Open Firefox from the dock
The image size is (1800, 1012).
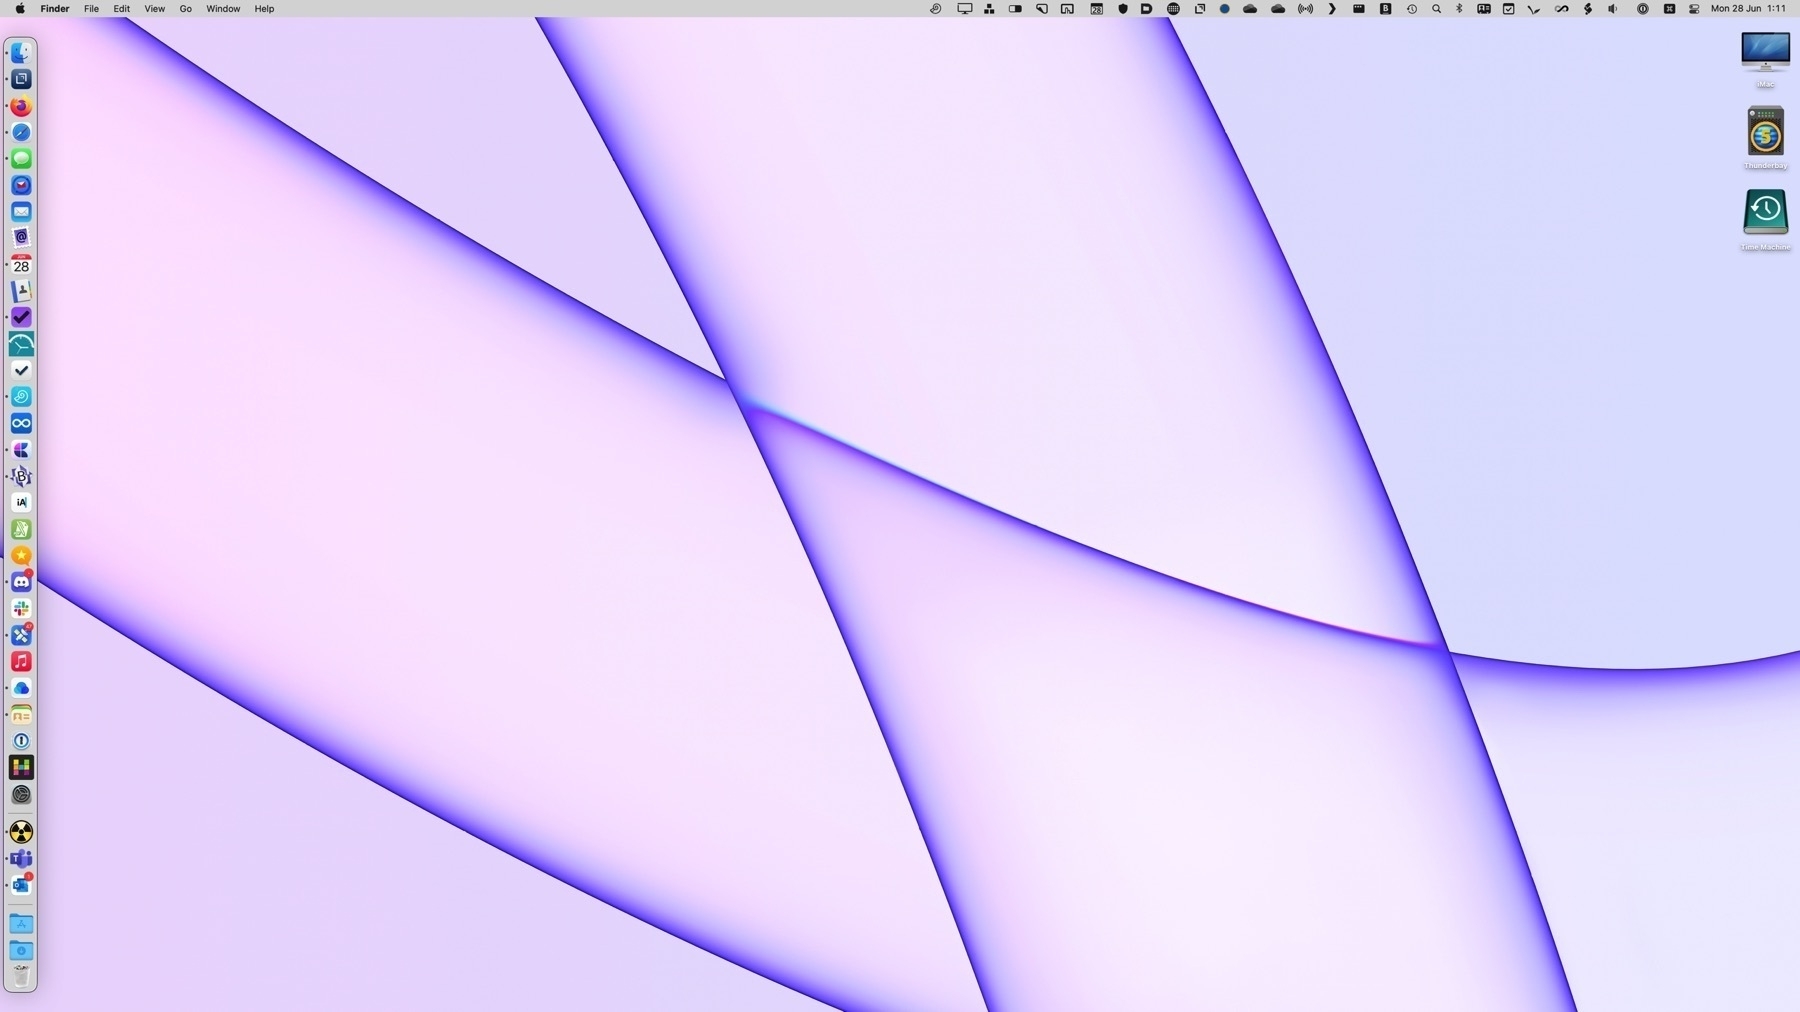pos(21,106)
